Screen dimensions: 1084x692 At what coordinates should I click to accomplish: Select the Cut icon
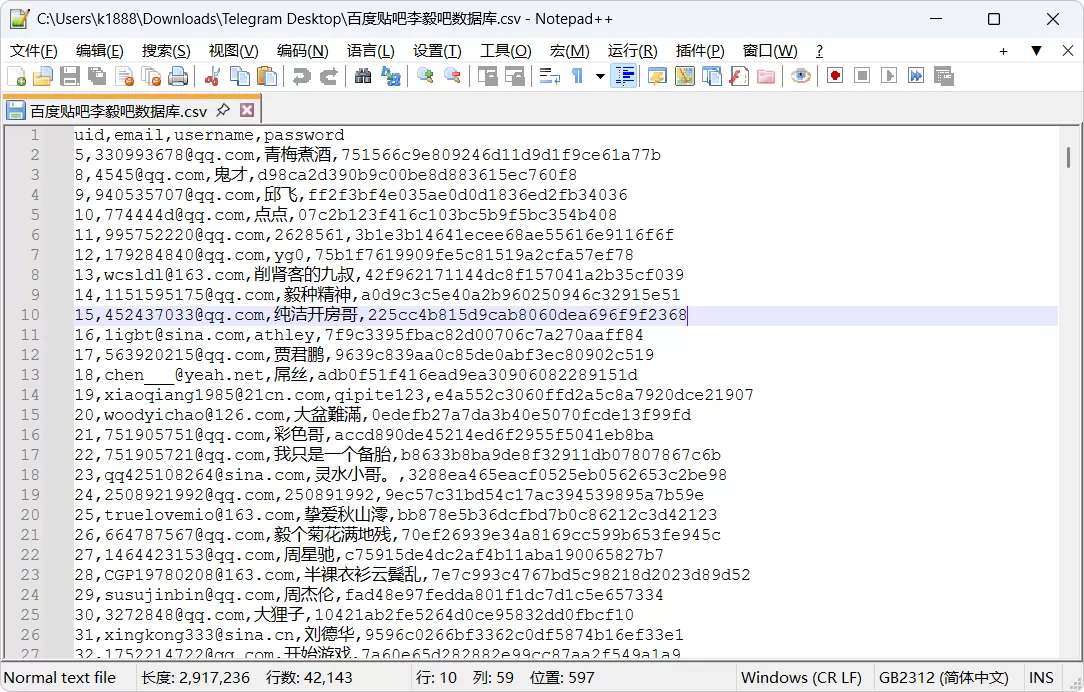click(213, 75)
